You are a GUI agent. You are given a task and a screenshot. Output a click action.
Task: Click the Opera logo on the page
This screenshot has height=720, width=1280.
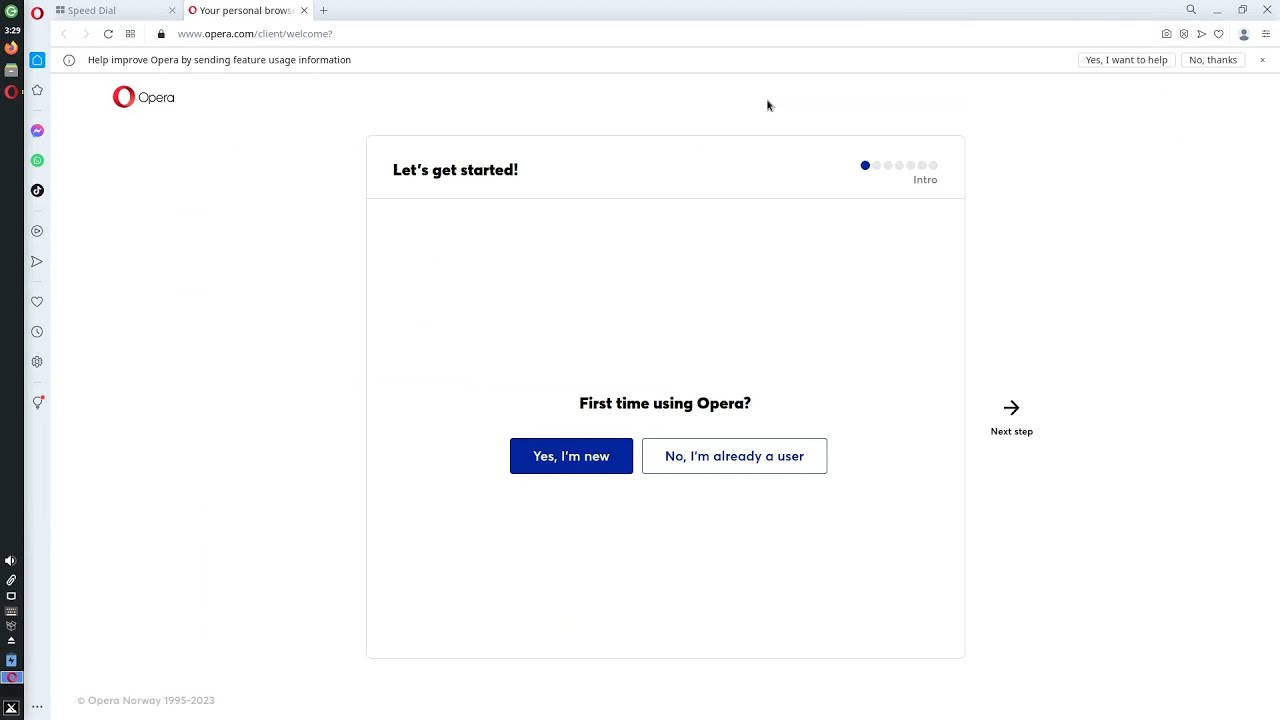pyautogui.click(x=144, y=97)
